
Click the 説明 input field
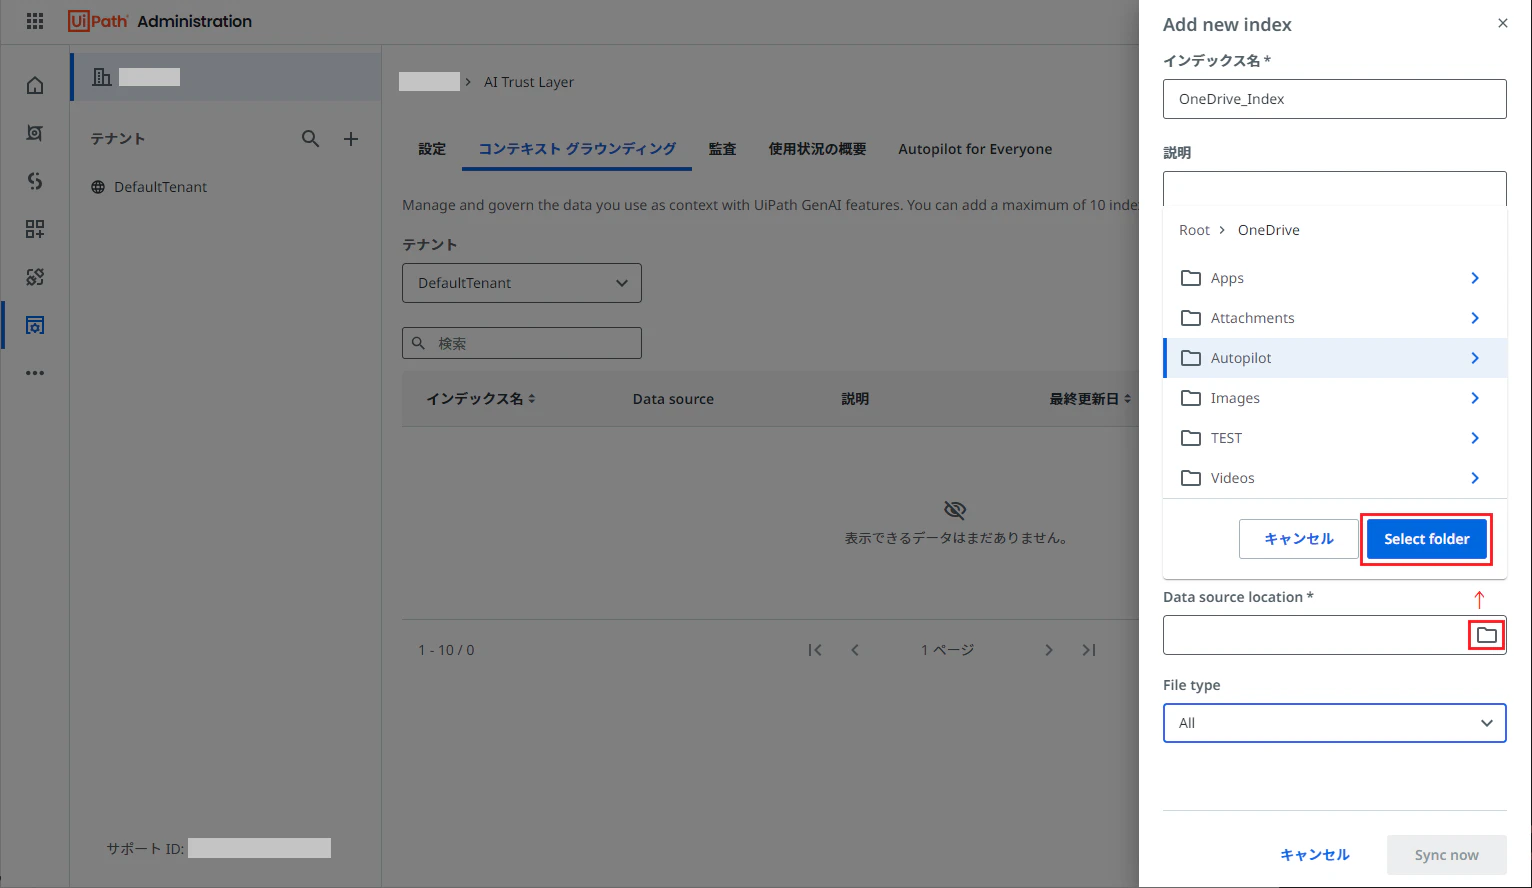[x=1335, y=189]
